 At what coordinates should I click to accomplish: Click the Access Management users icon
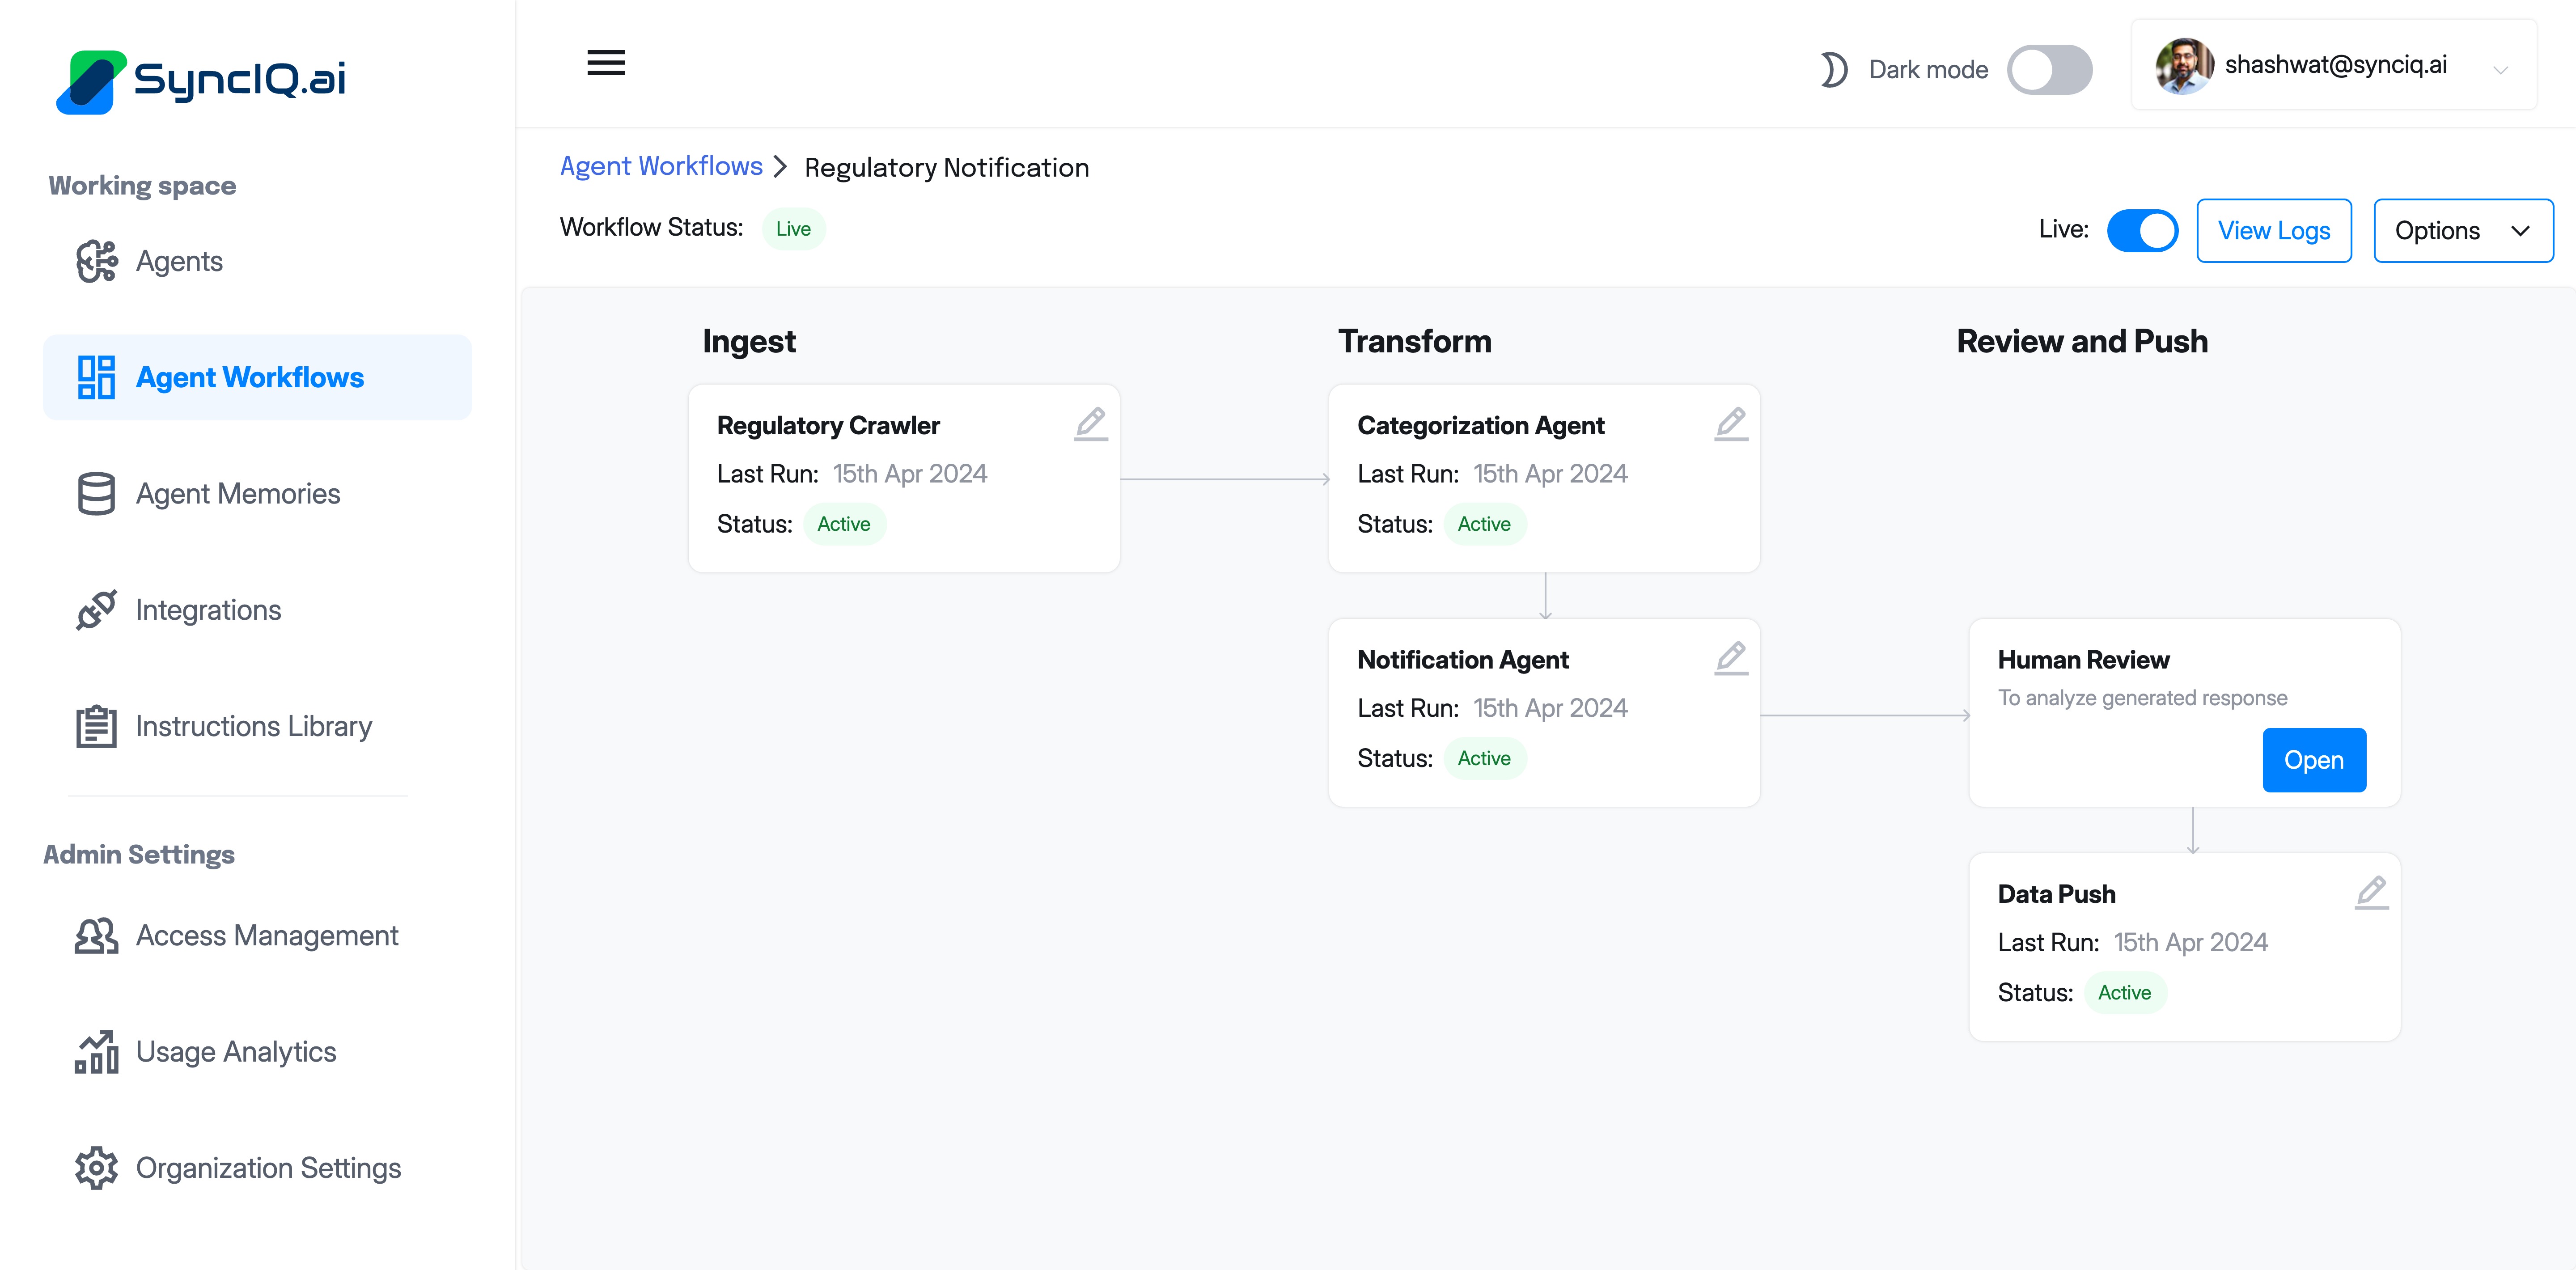[96, 936]
